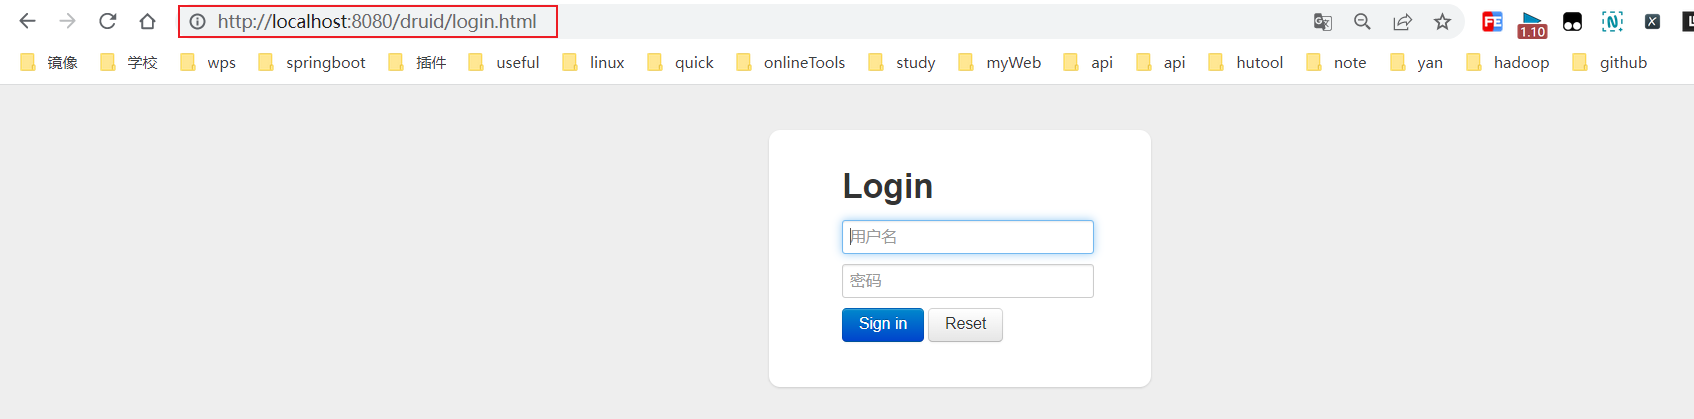Viewport: 1694px width, 419px height.
Task: Click the password (密码) input field
Action: click(967, 281)
